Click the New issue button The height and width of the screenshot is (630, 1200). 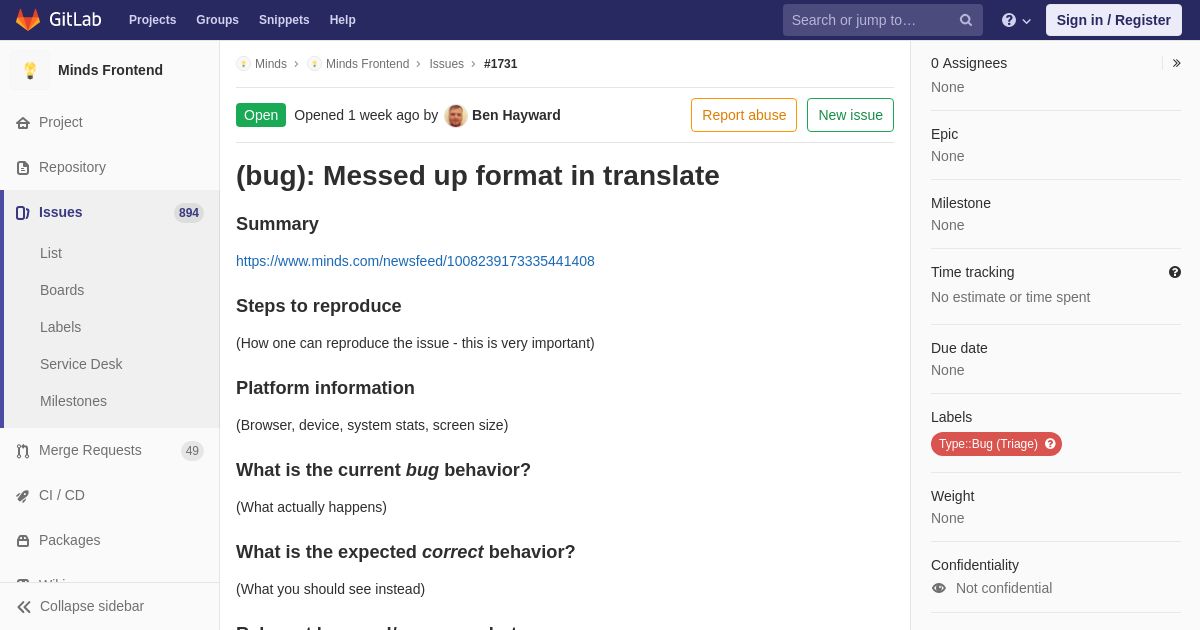850,115
